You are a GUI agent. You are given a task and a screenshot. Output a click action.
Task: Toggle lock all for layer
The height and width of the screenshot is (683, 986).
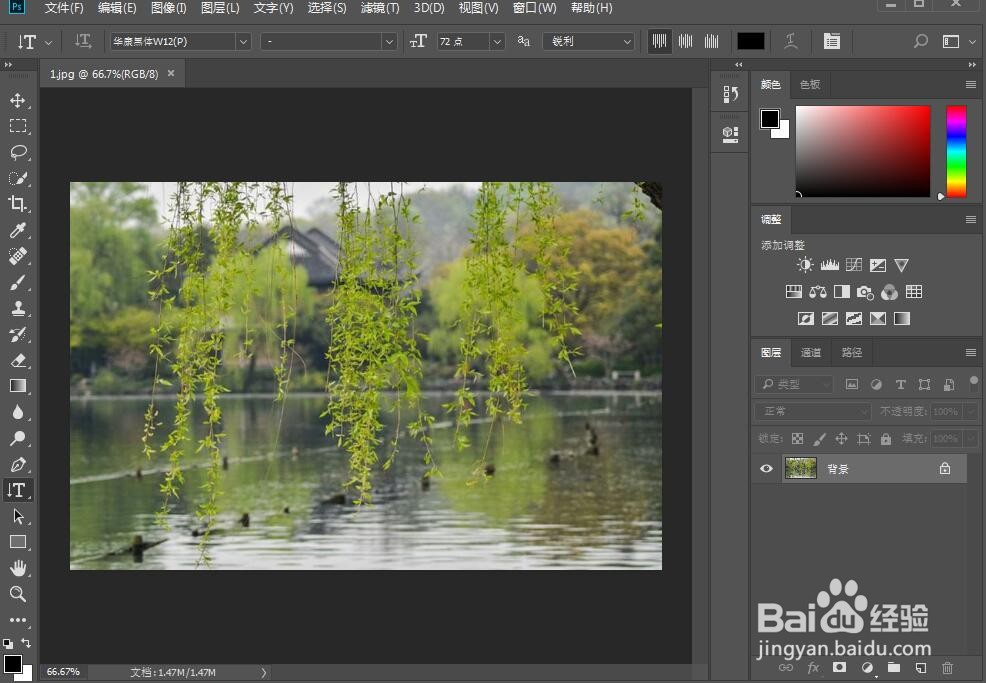(886, 439)
